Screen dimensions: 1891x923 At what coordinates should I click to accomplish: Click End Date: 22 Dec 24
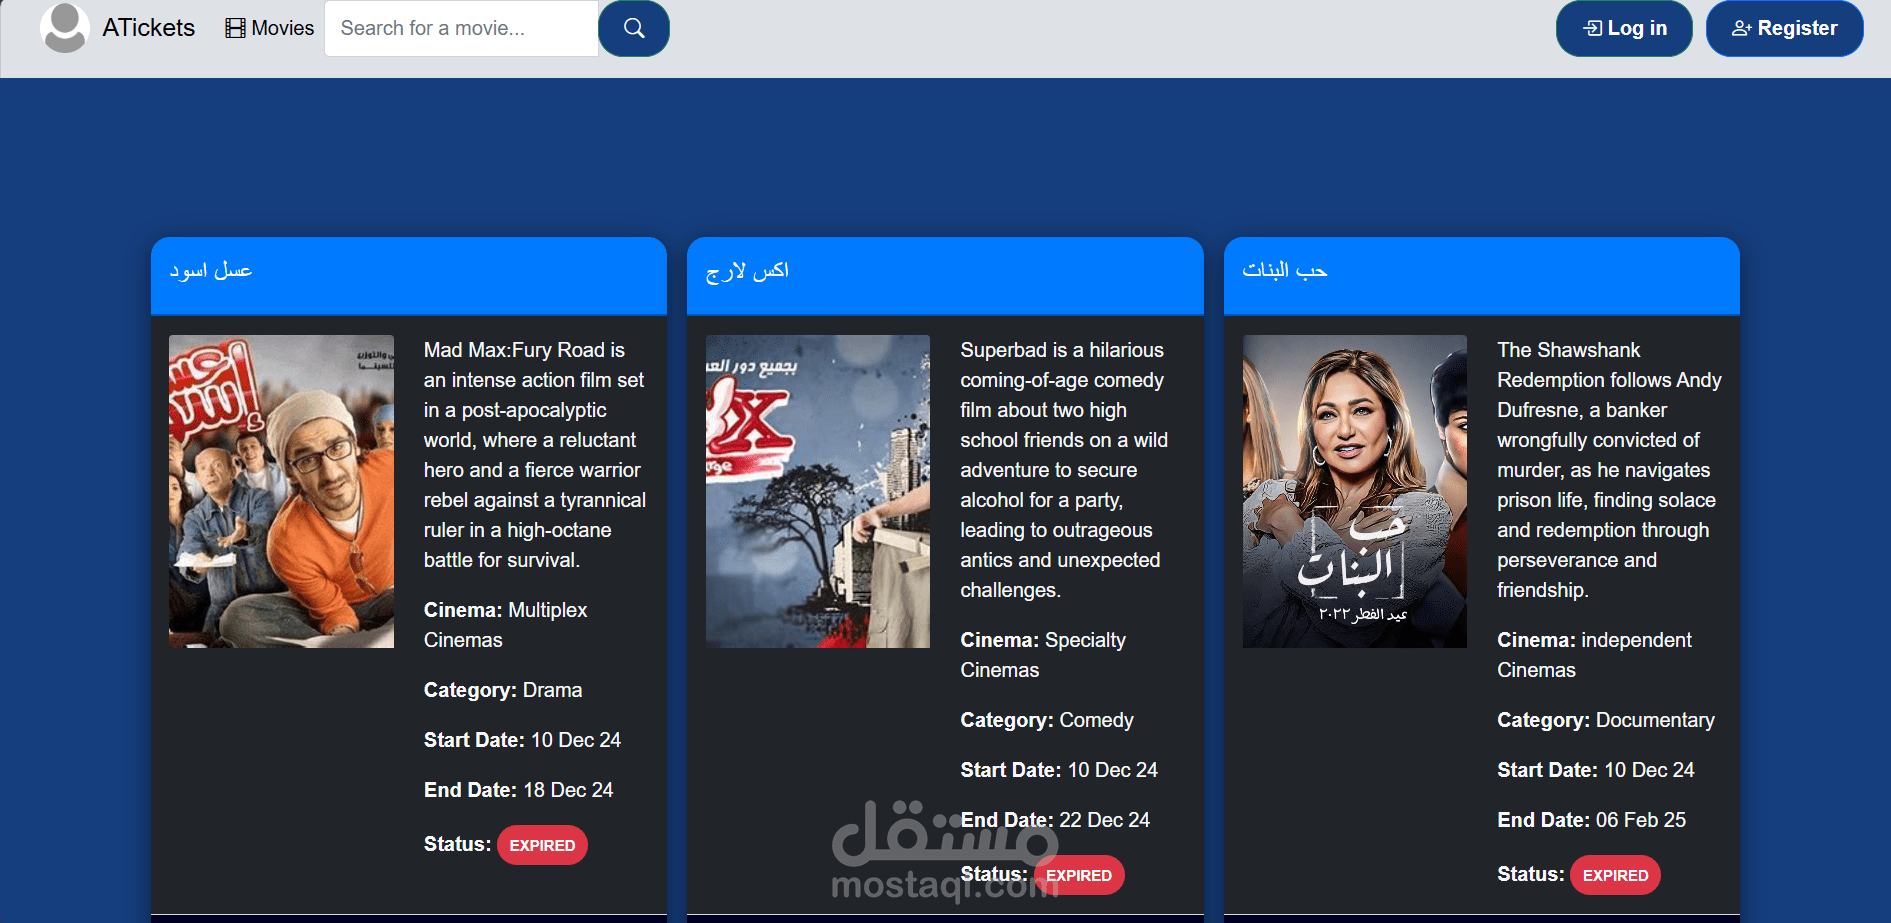[1055, 820]
